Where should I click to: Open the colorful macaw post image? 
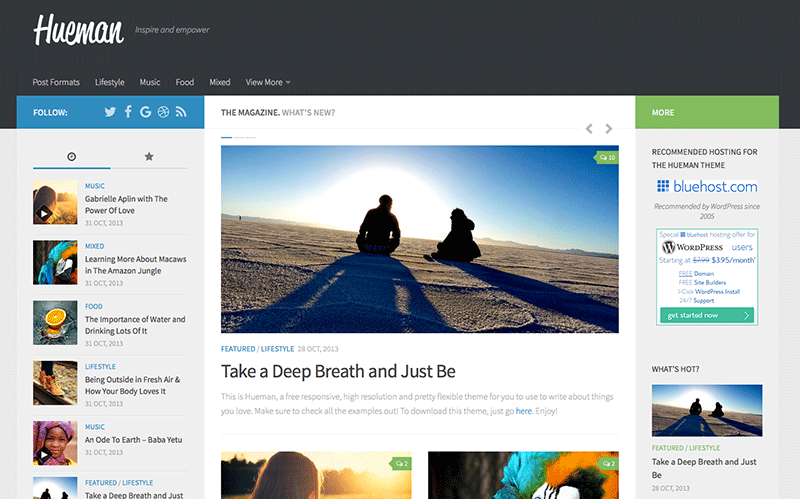pyautogui.click(x=523, y=475)
